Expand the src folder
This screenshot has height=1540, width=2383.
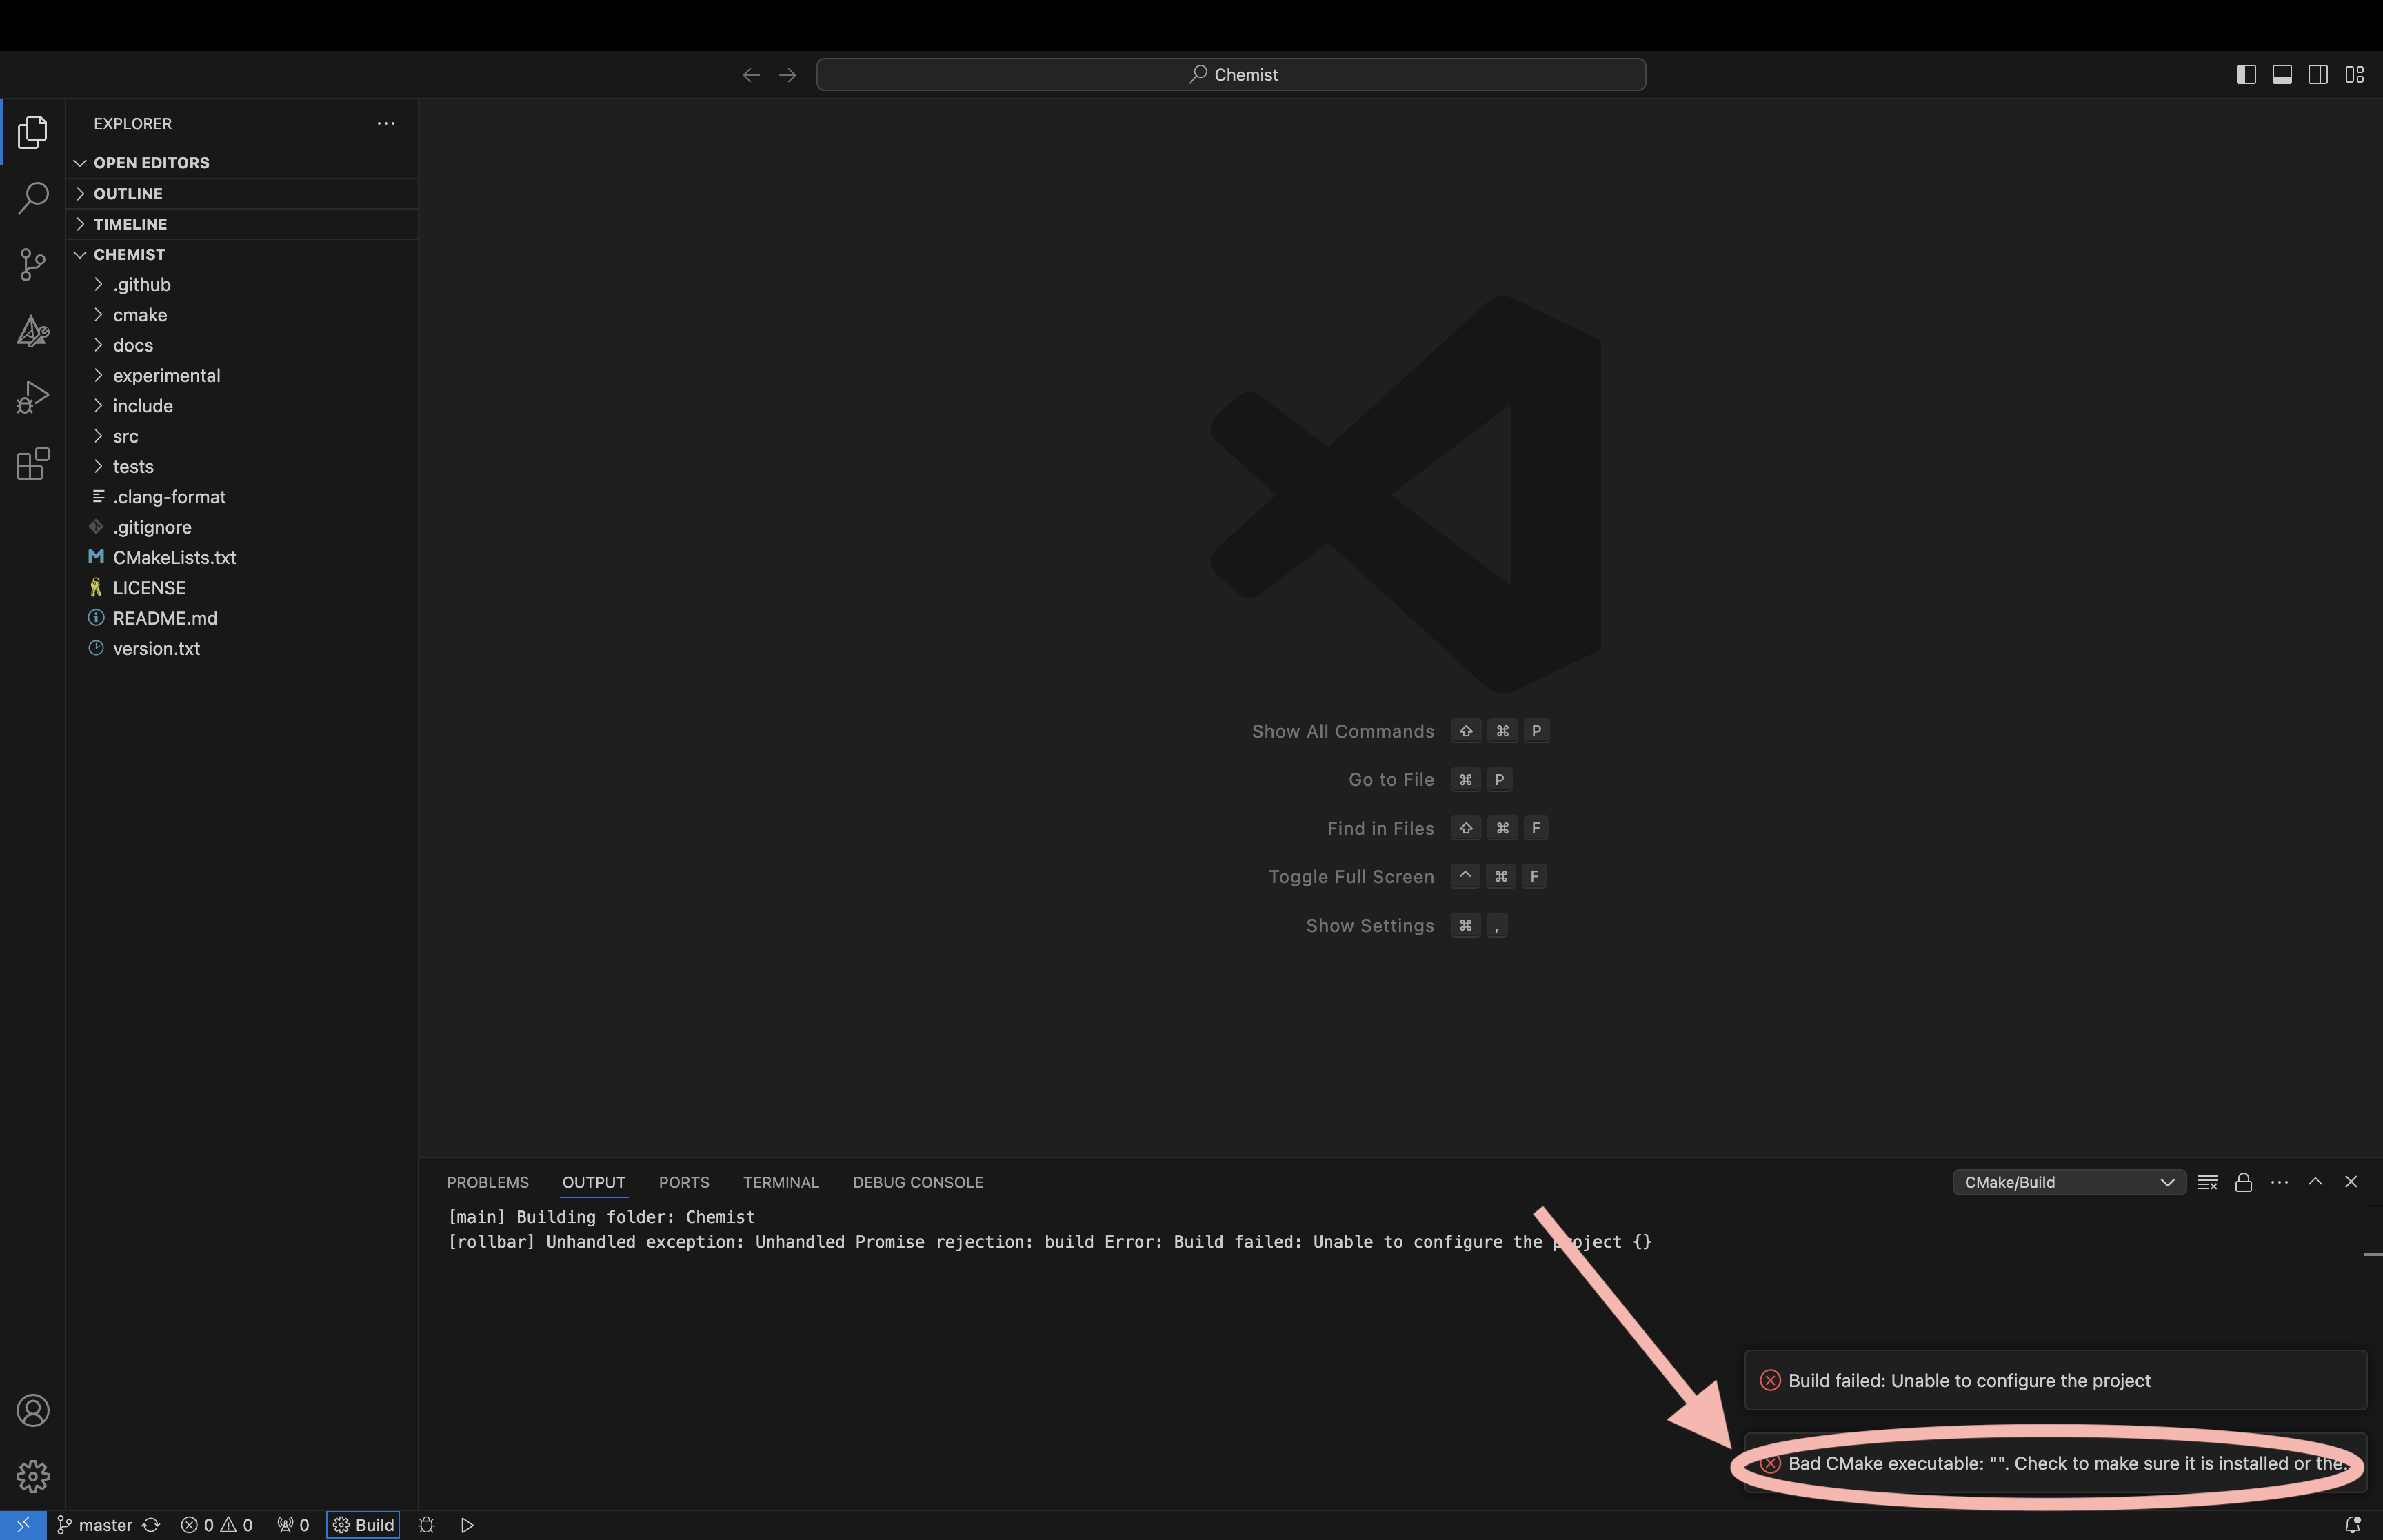coord(242,436)
